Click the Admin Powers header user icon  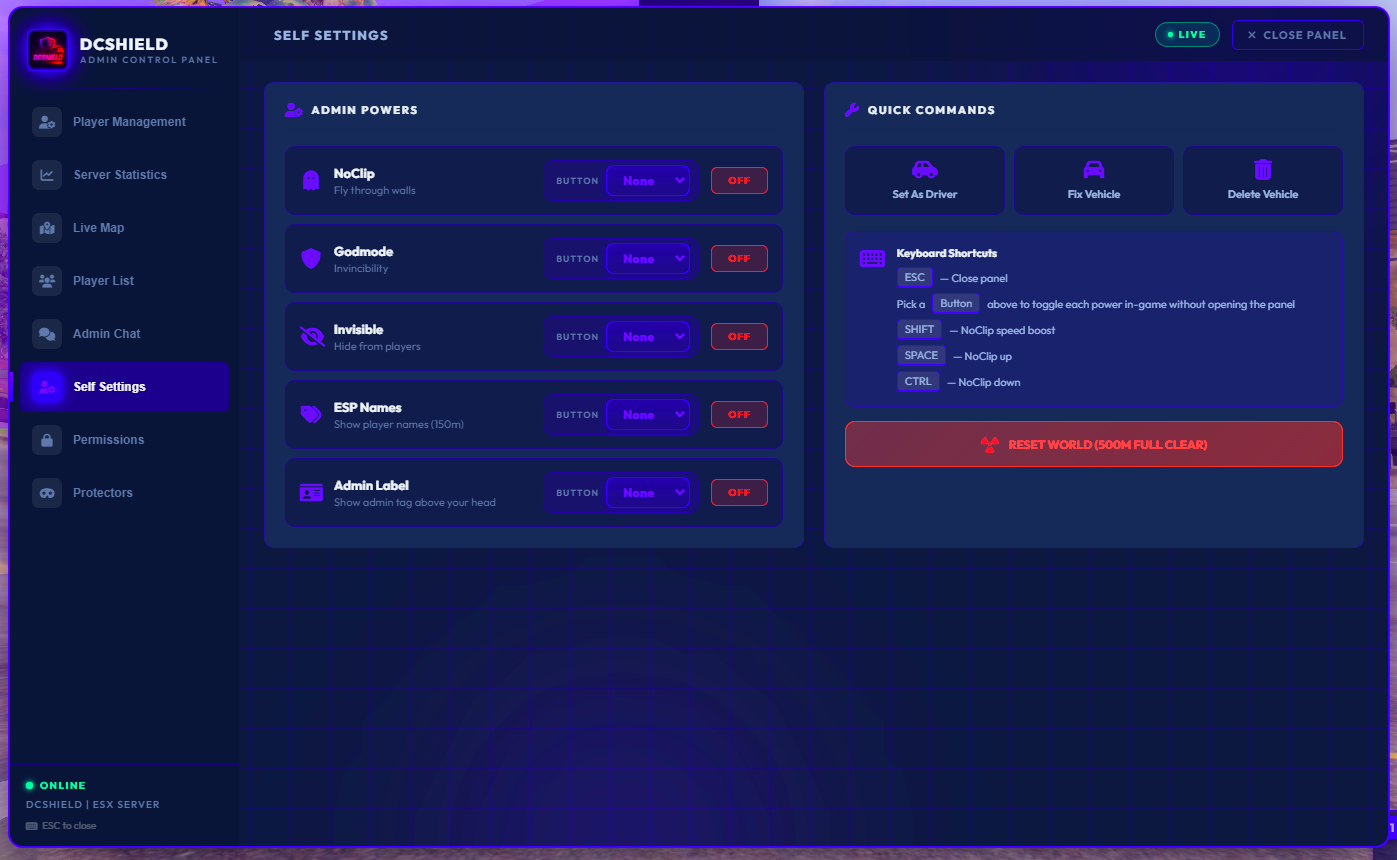pyautogui.click(x=293, y=110)
